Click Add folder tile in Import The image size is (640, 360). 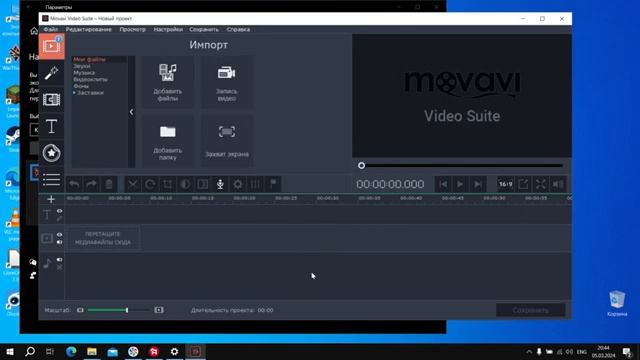(x=168, y=141)
